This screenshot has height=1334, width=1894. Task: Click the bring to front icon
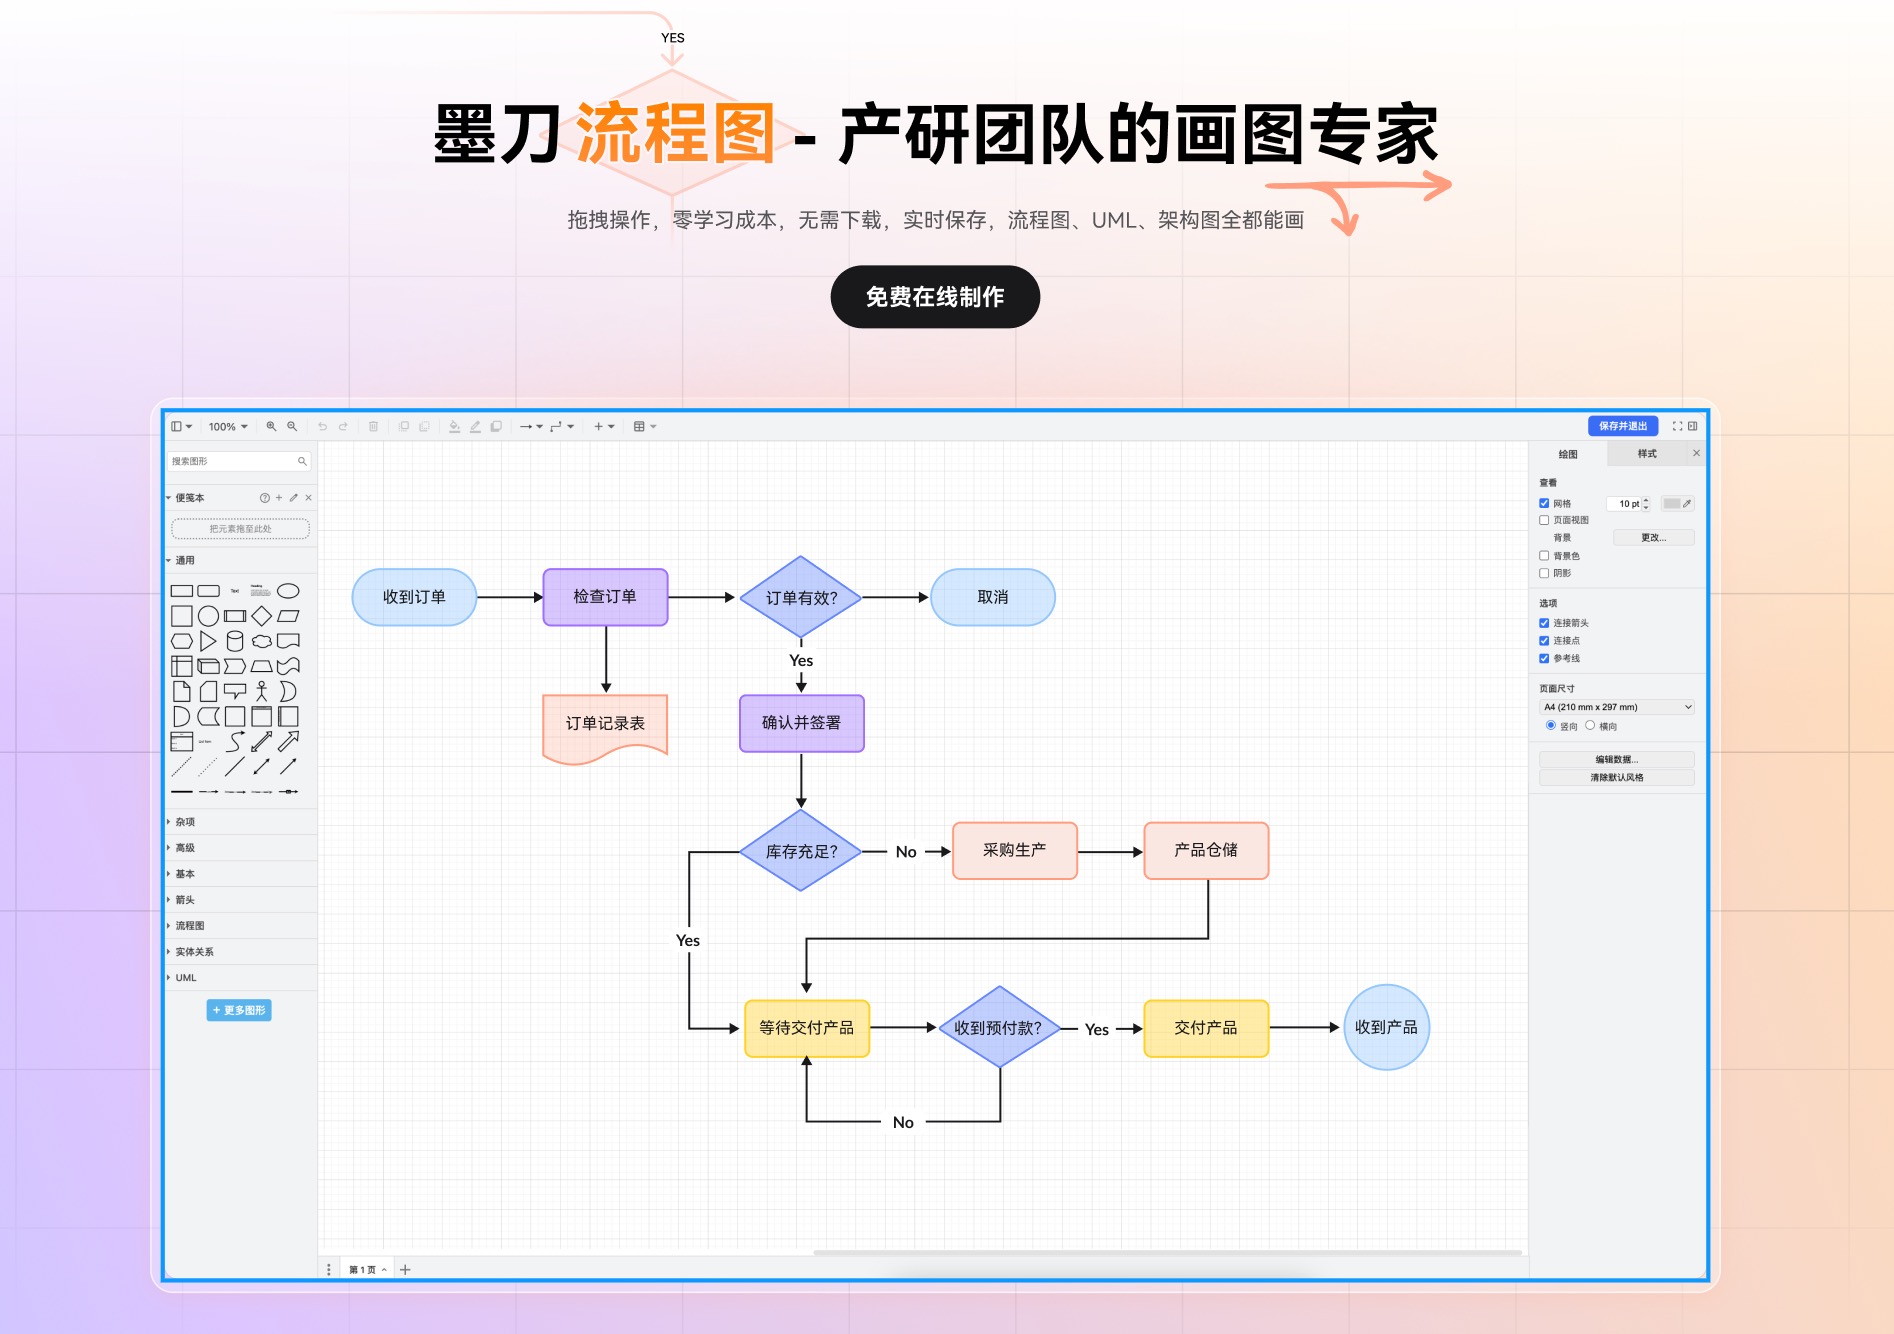[x=404, y=426]
